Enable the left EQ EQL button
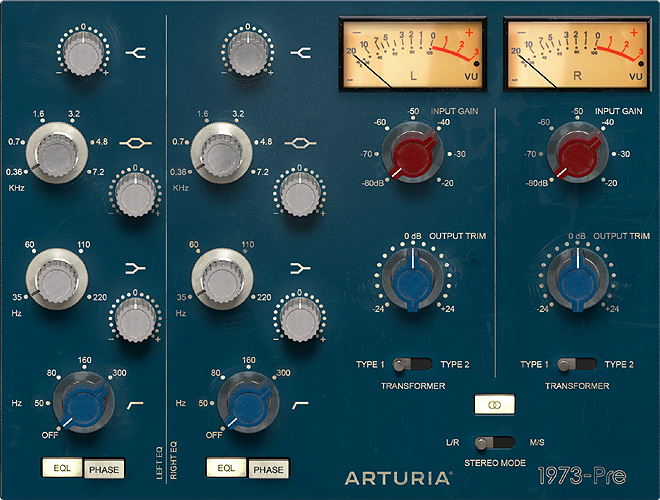 click(x=62, y=467)
